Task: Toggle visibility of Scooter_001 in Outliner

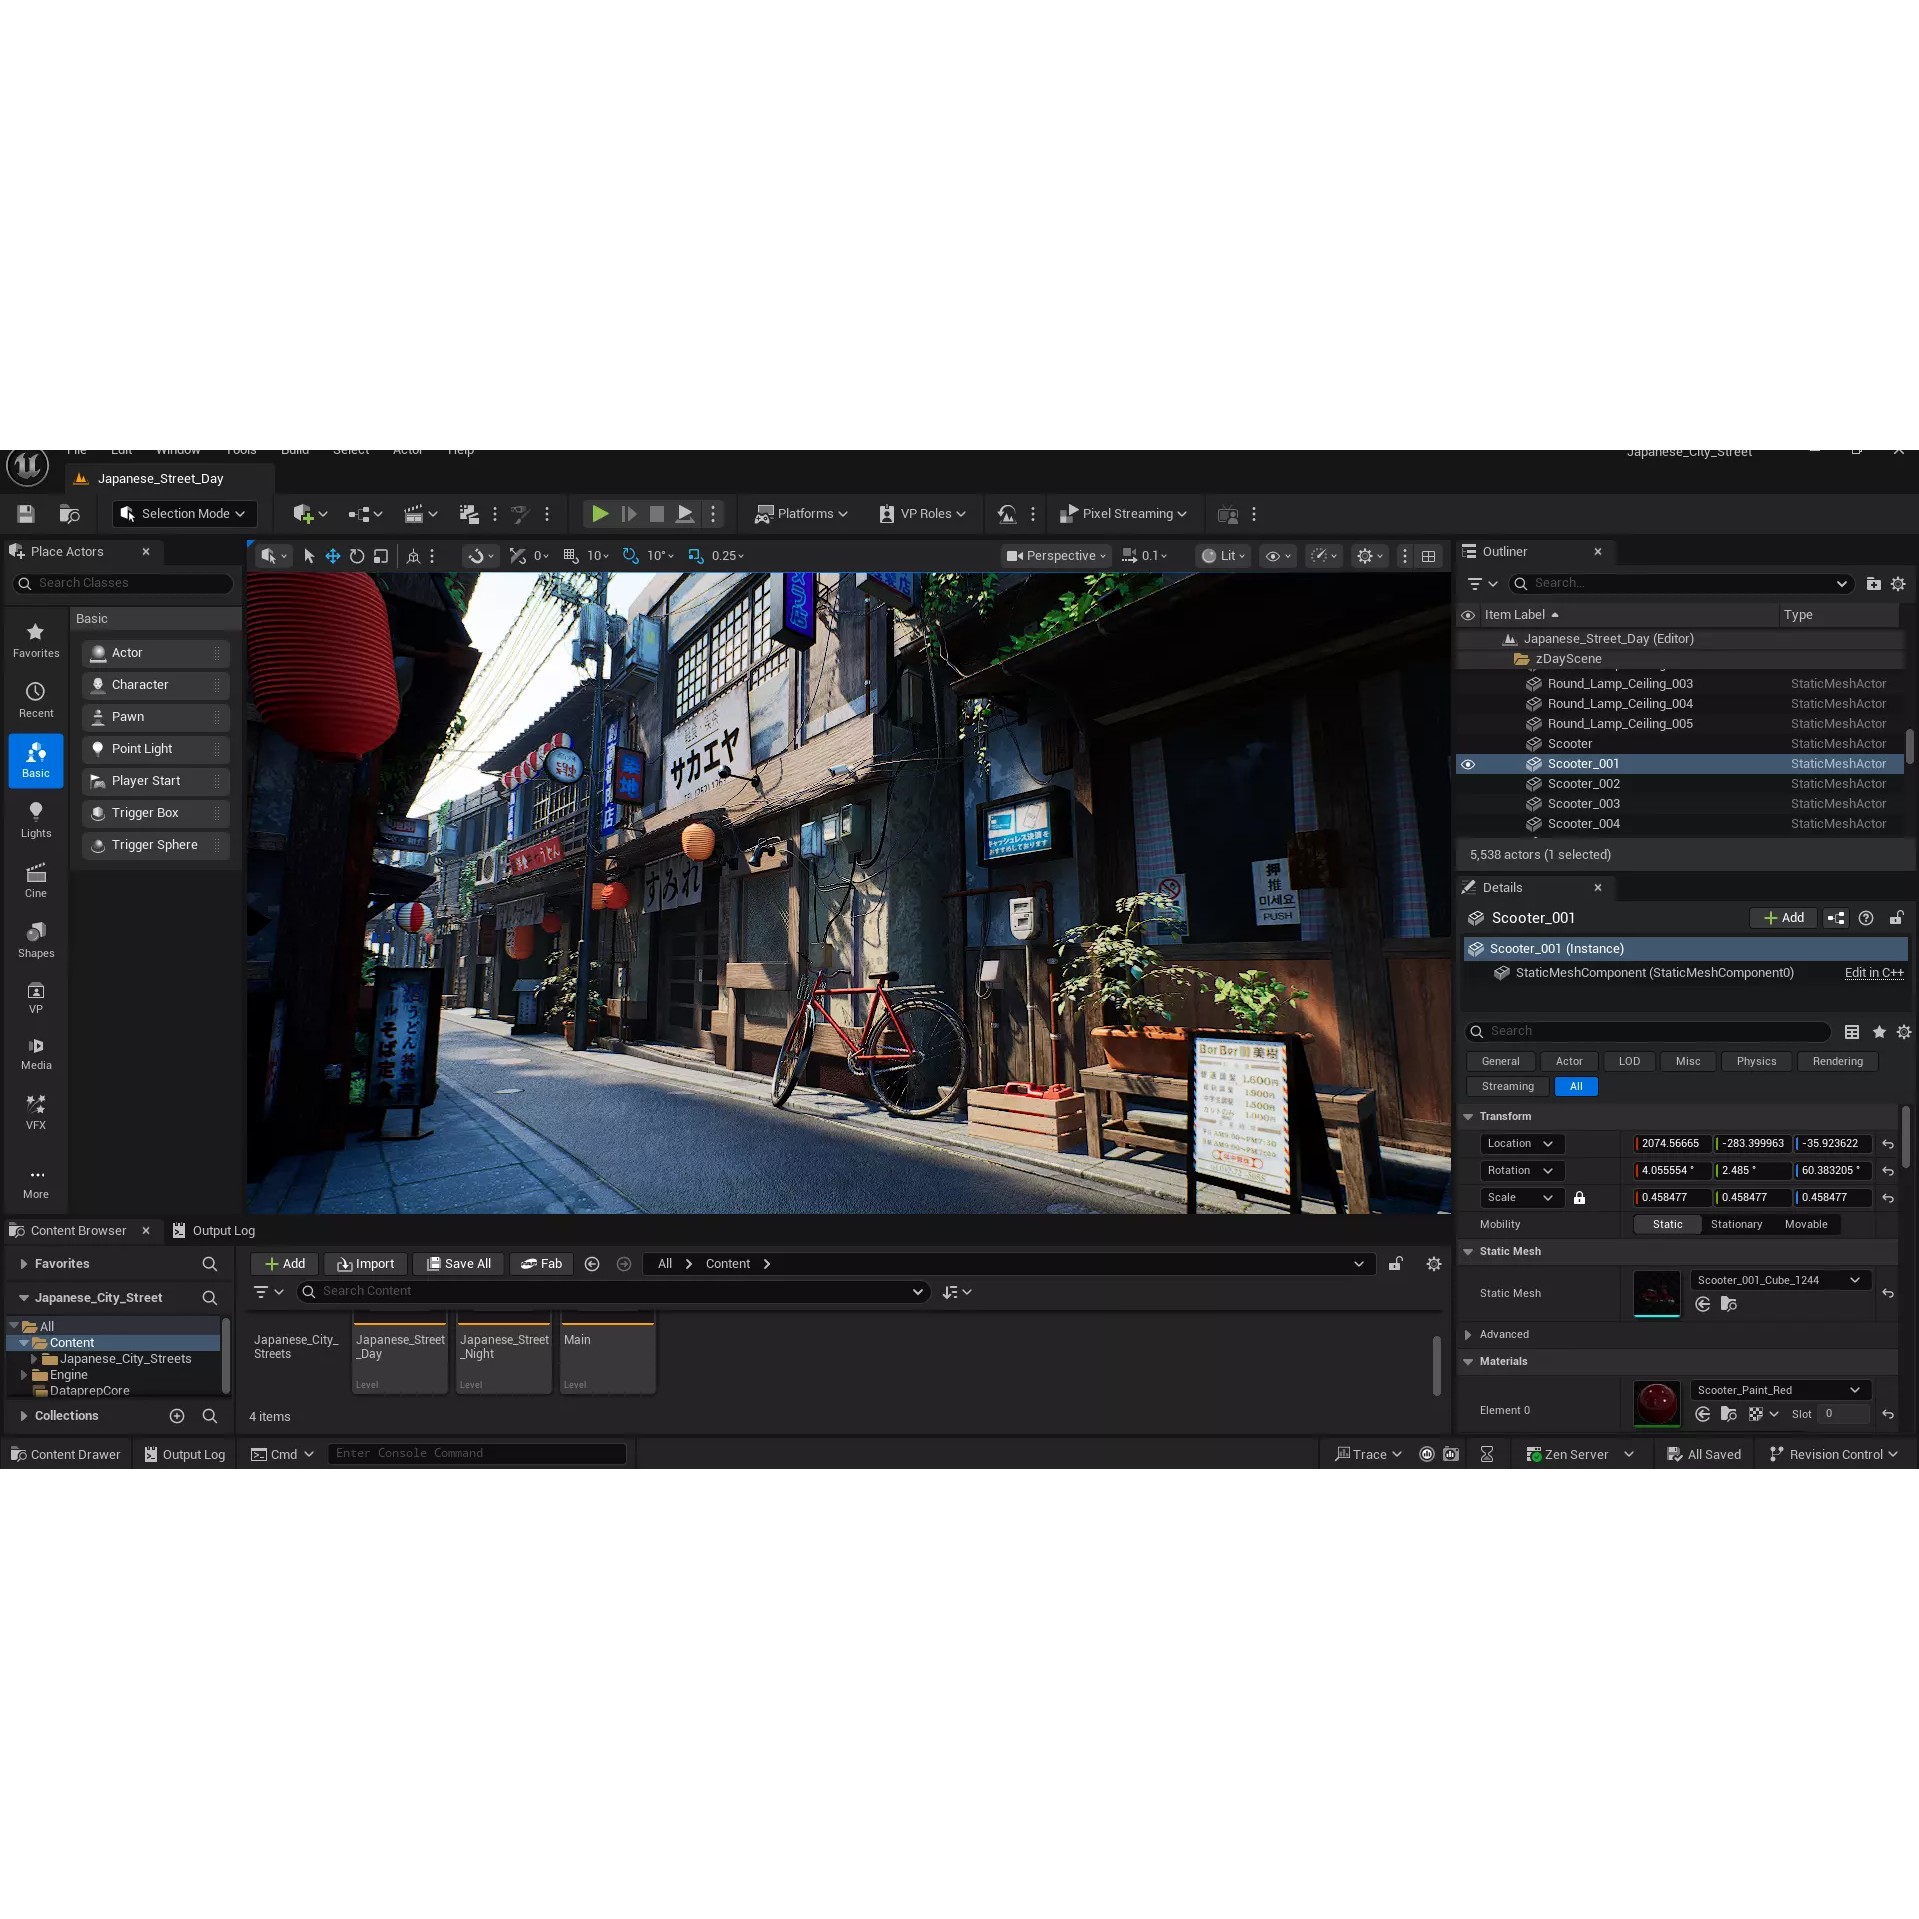Action: pos(1467,764)
